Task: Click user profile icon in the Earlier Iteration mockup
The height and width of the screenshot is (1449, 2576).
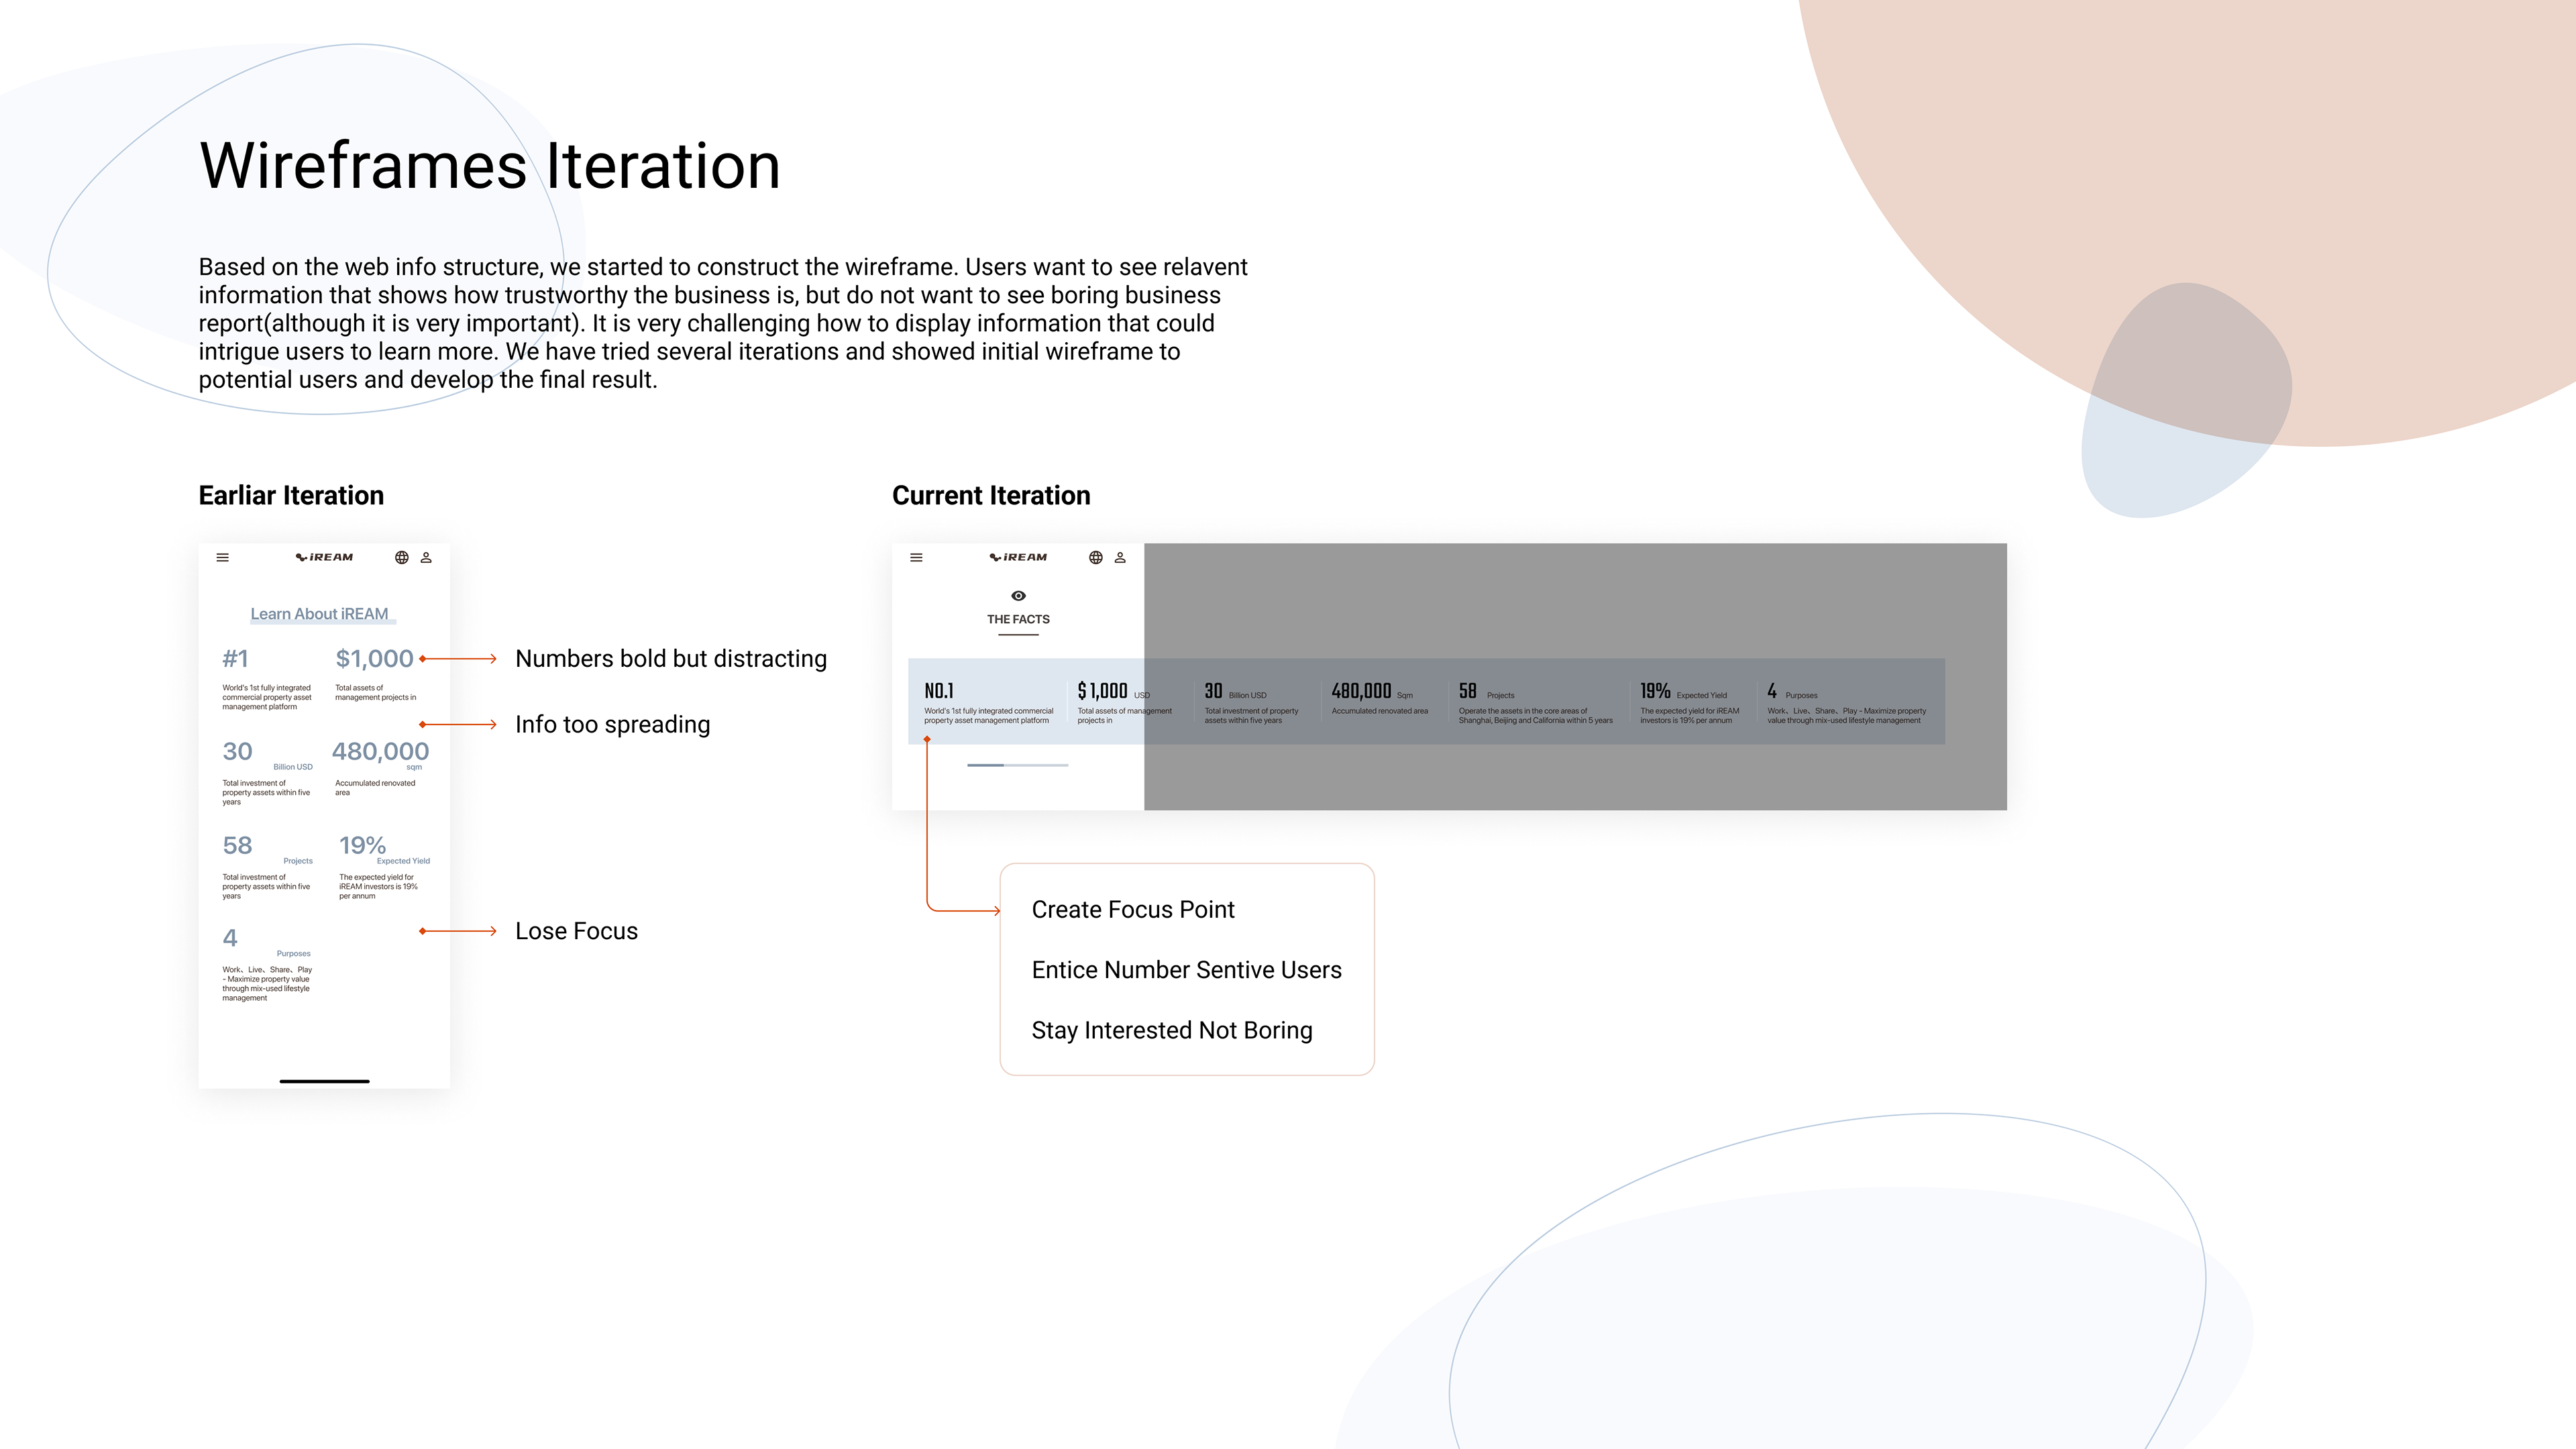Action: click(x=426, y=558)
